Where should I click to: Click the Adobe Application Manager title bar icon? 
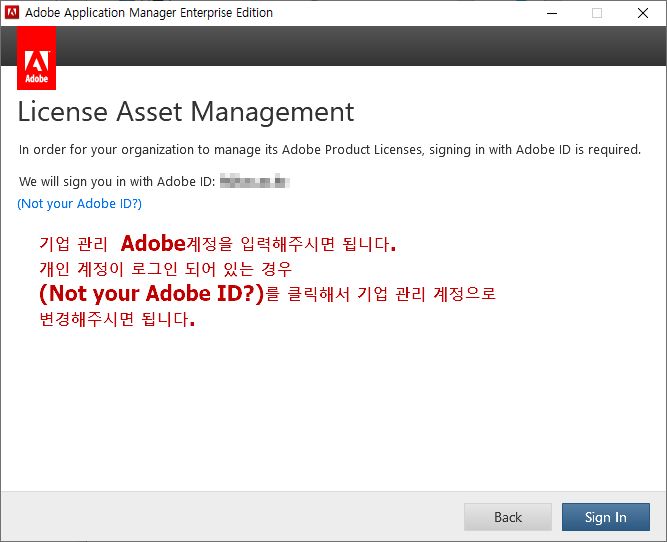click(x=11, y=13)
